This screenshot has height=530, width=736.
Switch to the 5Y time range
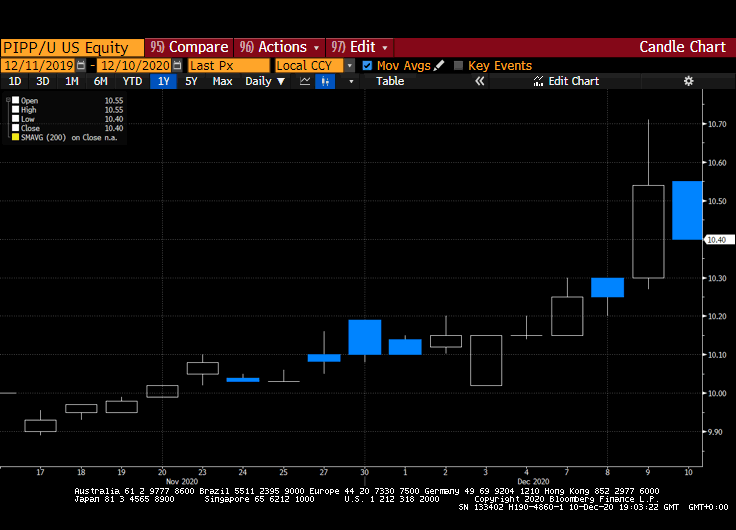[x=191, y=81]
